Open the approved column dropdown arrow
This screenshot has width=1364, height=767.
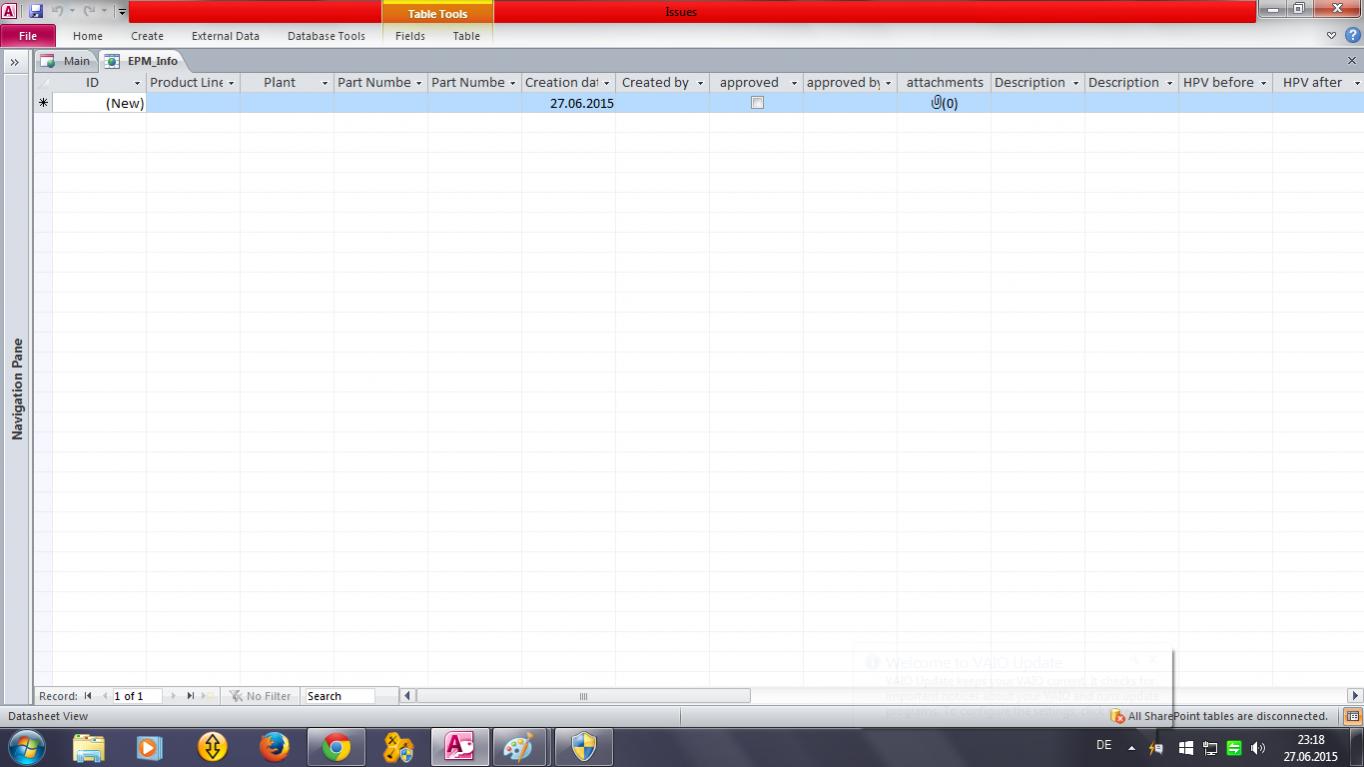(x=794, y=83)
